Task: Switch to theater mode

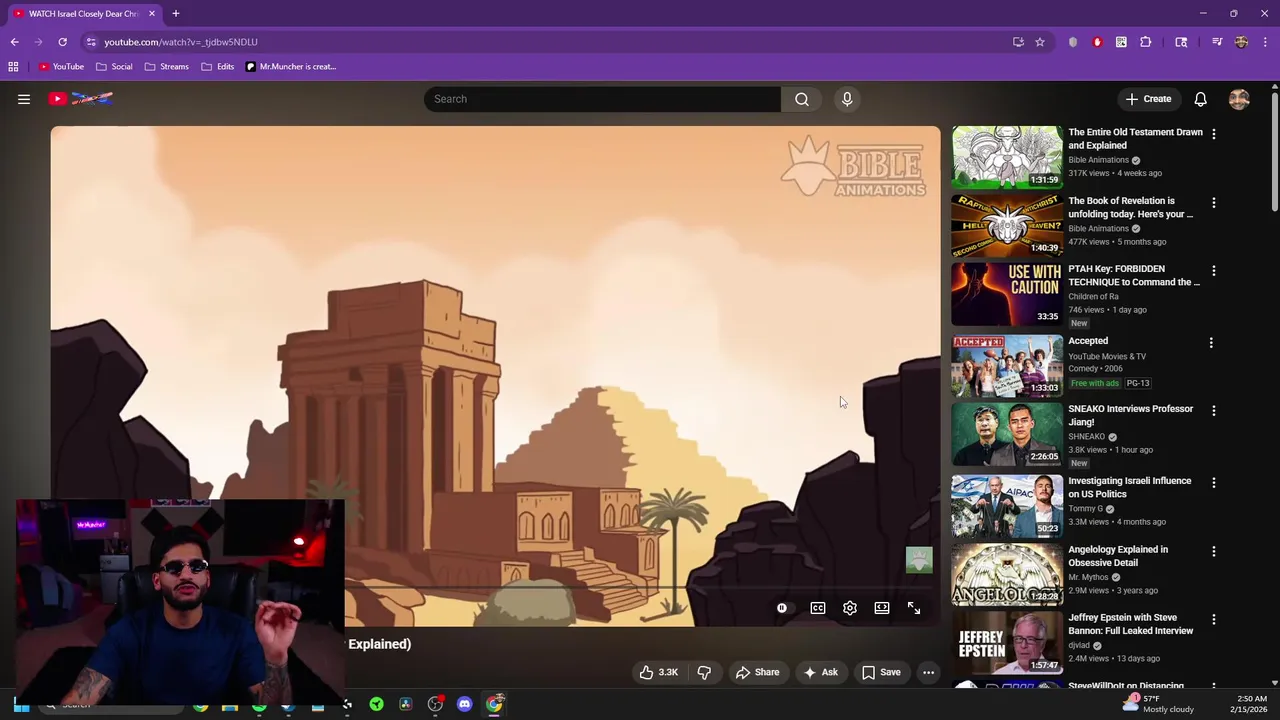Action: tap(882, 608)
